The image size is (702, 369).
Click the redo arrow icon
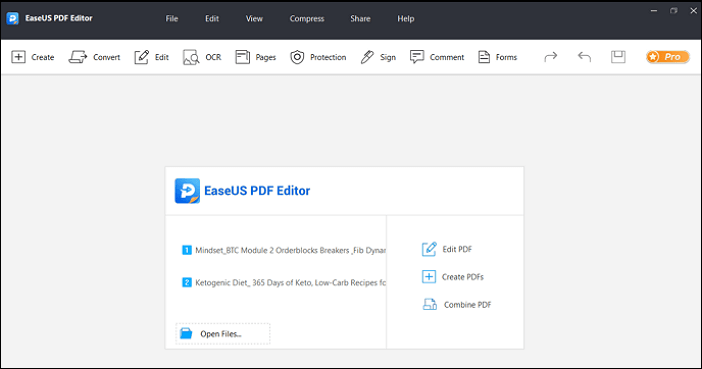pos(551,57)
